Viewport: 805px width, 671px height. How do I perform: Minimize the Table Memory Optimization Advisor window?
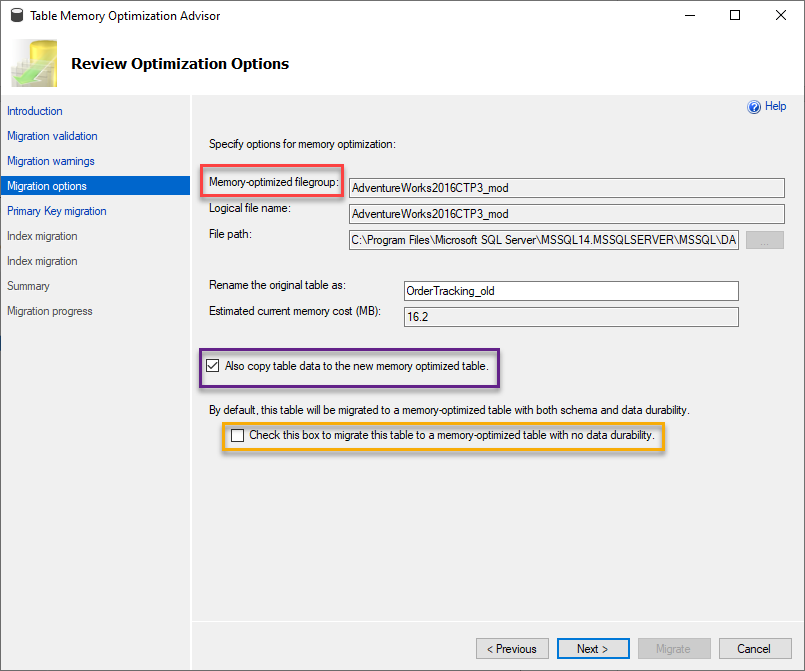coord(689,15)
